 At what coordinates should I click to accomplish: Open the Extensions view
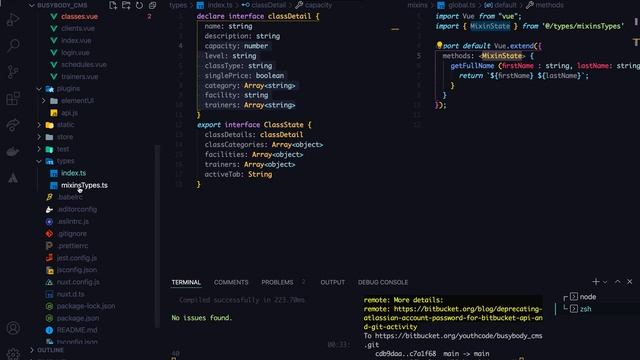click(x=13, y=98)
